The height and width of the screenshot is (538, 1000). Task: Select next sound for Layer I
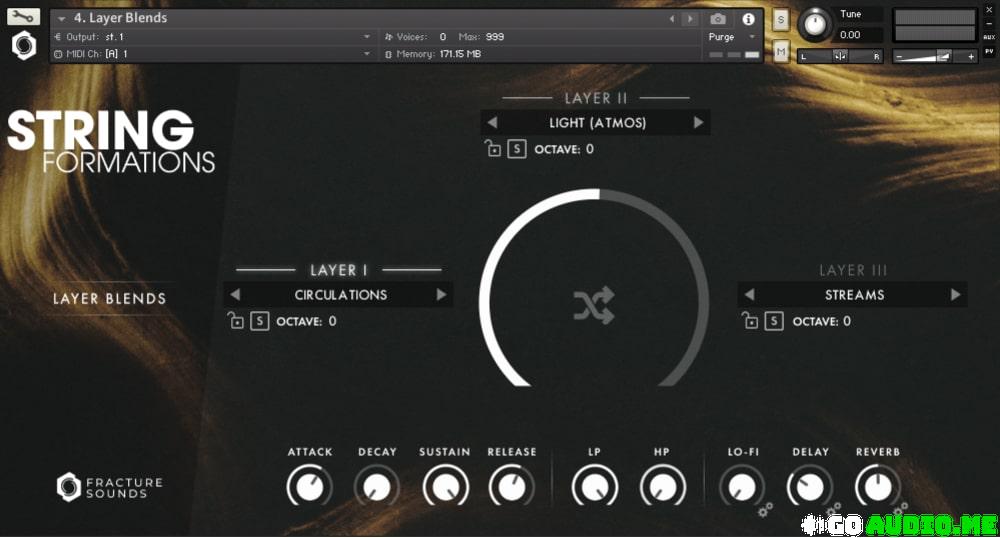[x=441, y=294]
